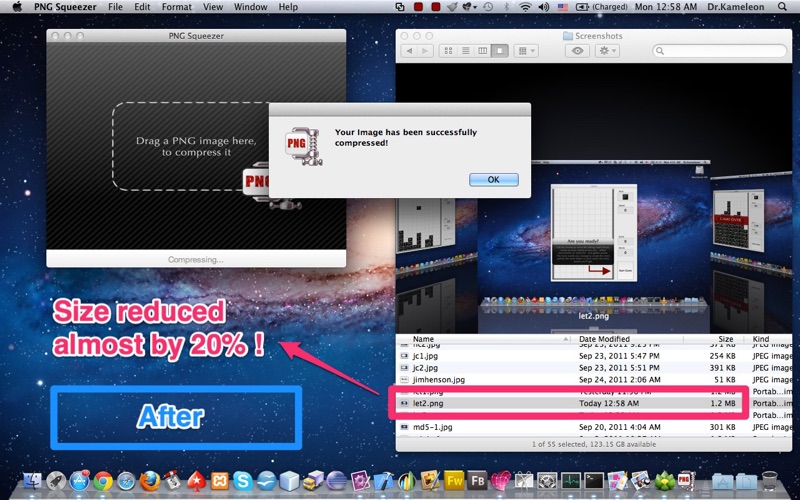Click the Time Machine menu bar icon

point(488,7)
